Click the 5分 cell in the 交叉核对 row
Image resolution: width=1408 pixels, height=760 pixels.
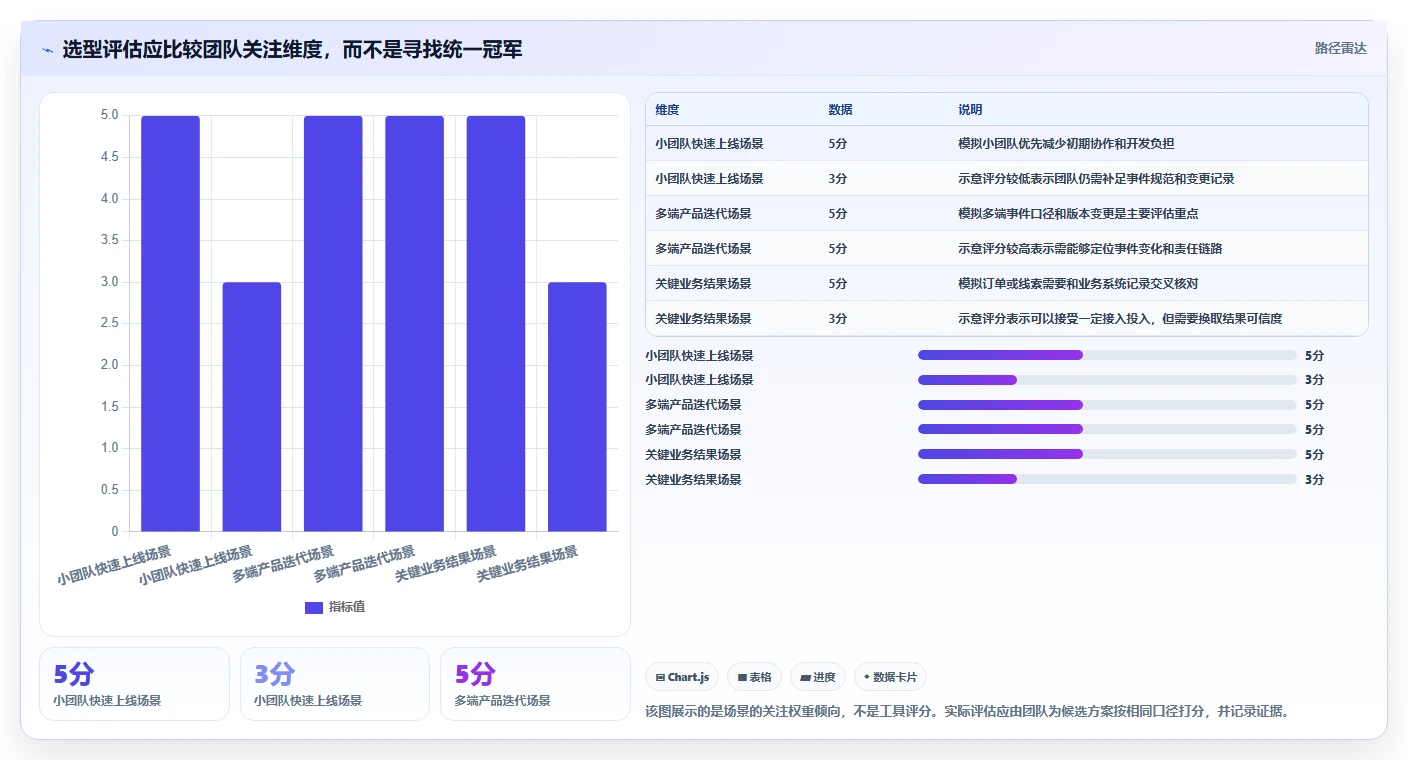[838, 284]
